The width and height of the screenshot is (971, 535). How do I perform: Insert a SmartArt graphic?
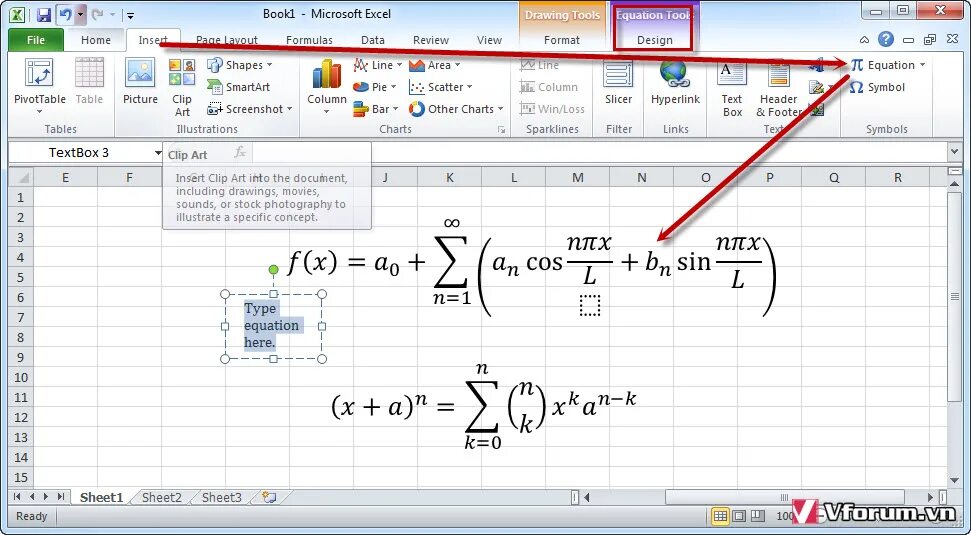pos(239,87)
